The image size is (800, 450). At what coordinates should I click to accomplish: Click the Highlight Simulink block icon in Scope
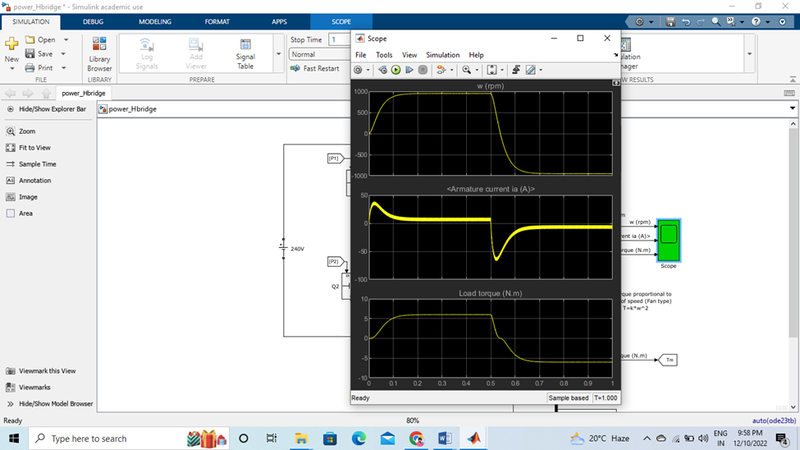[441, 70]
